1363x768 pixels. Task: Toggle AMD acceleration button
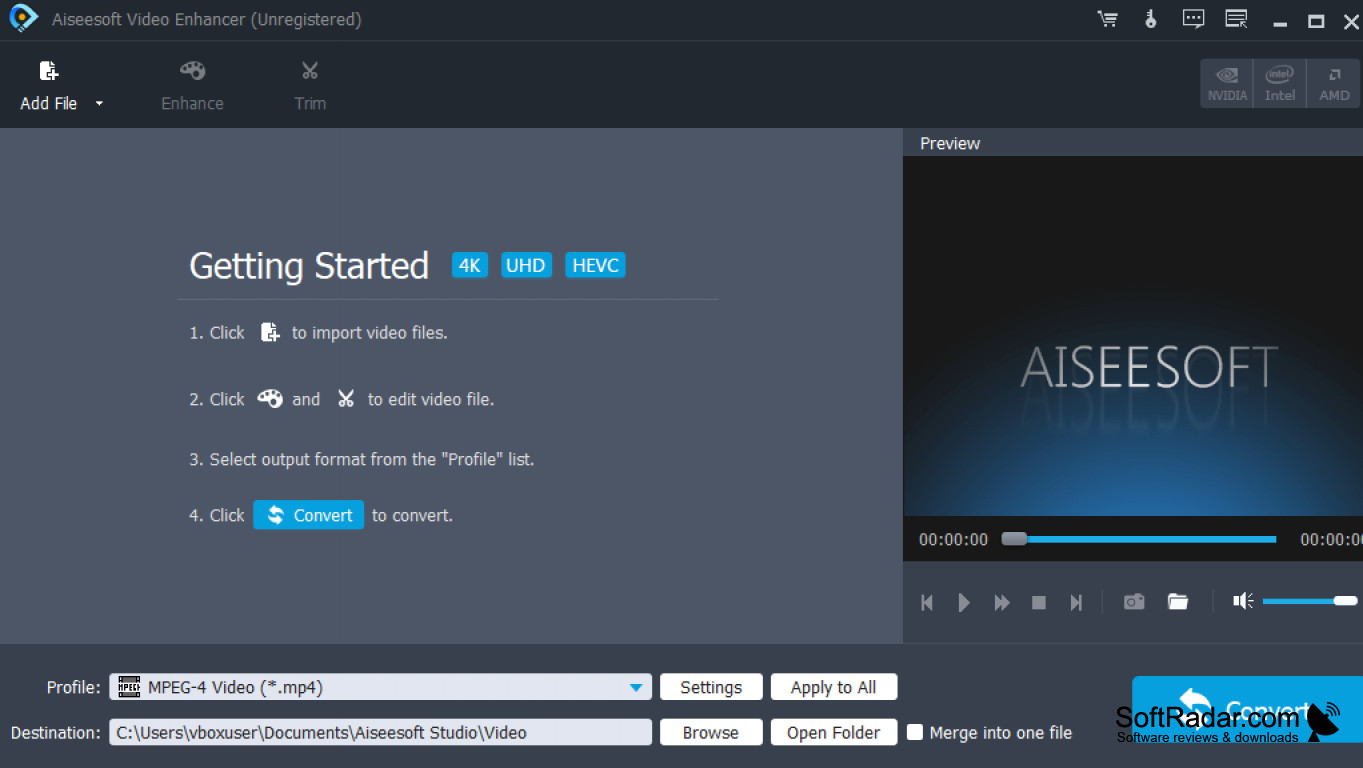click(x=1334, y=83)
